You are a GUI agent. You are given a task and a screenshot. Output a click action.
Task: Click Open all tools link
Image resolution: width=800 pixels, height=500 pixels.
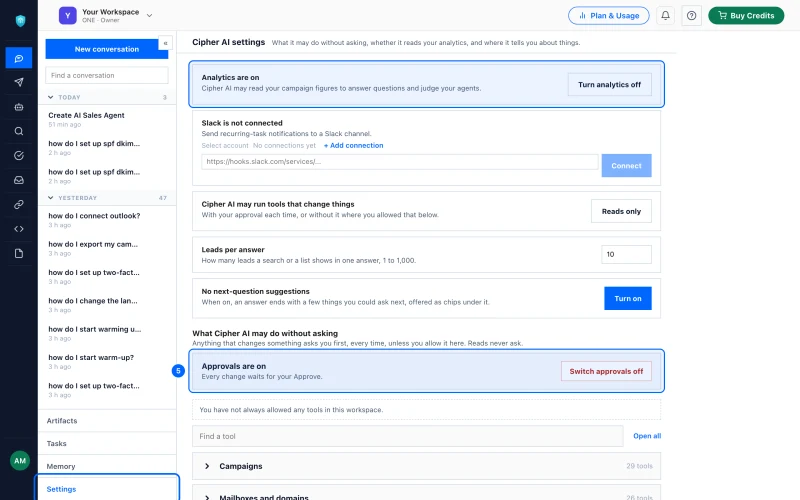pyautogui.click(x=647, y=436)
